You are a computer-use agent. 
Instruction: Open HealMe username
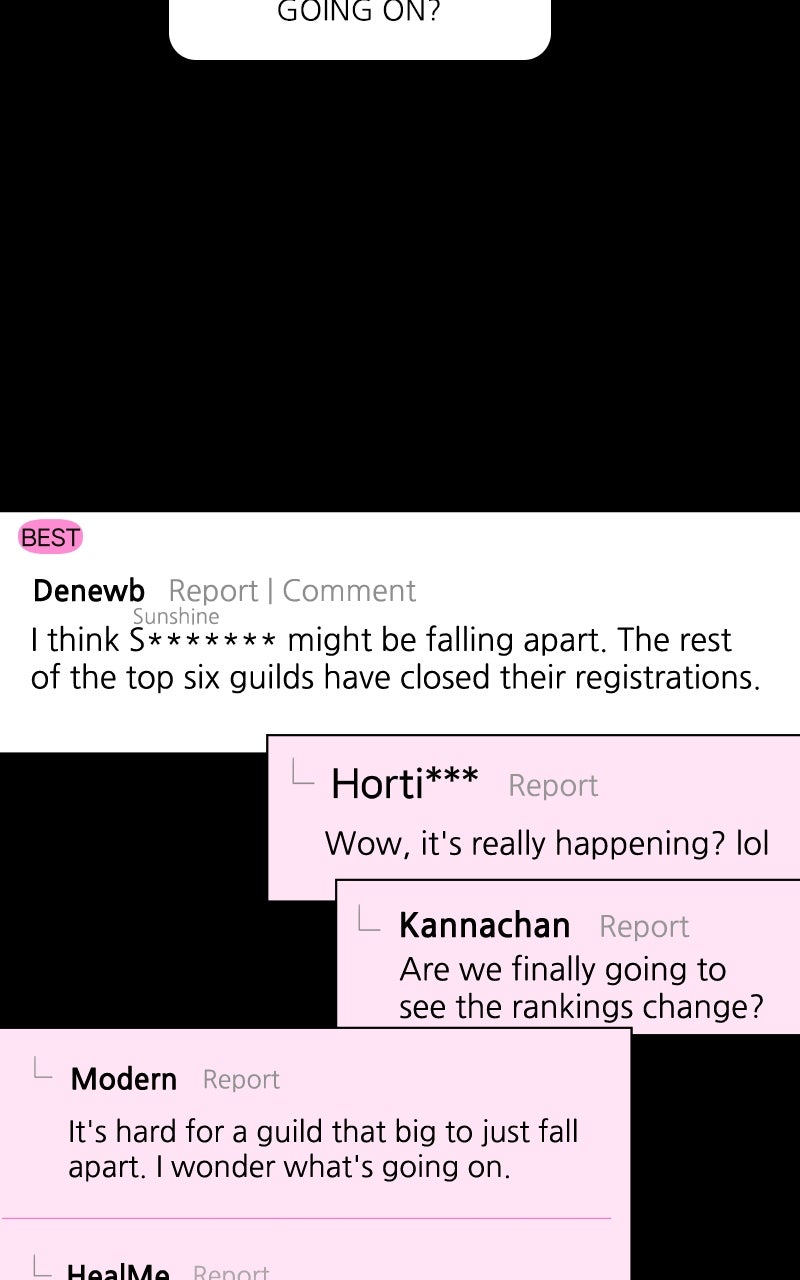click(x=118, y=1272)
